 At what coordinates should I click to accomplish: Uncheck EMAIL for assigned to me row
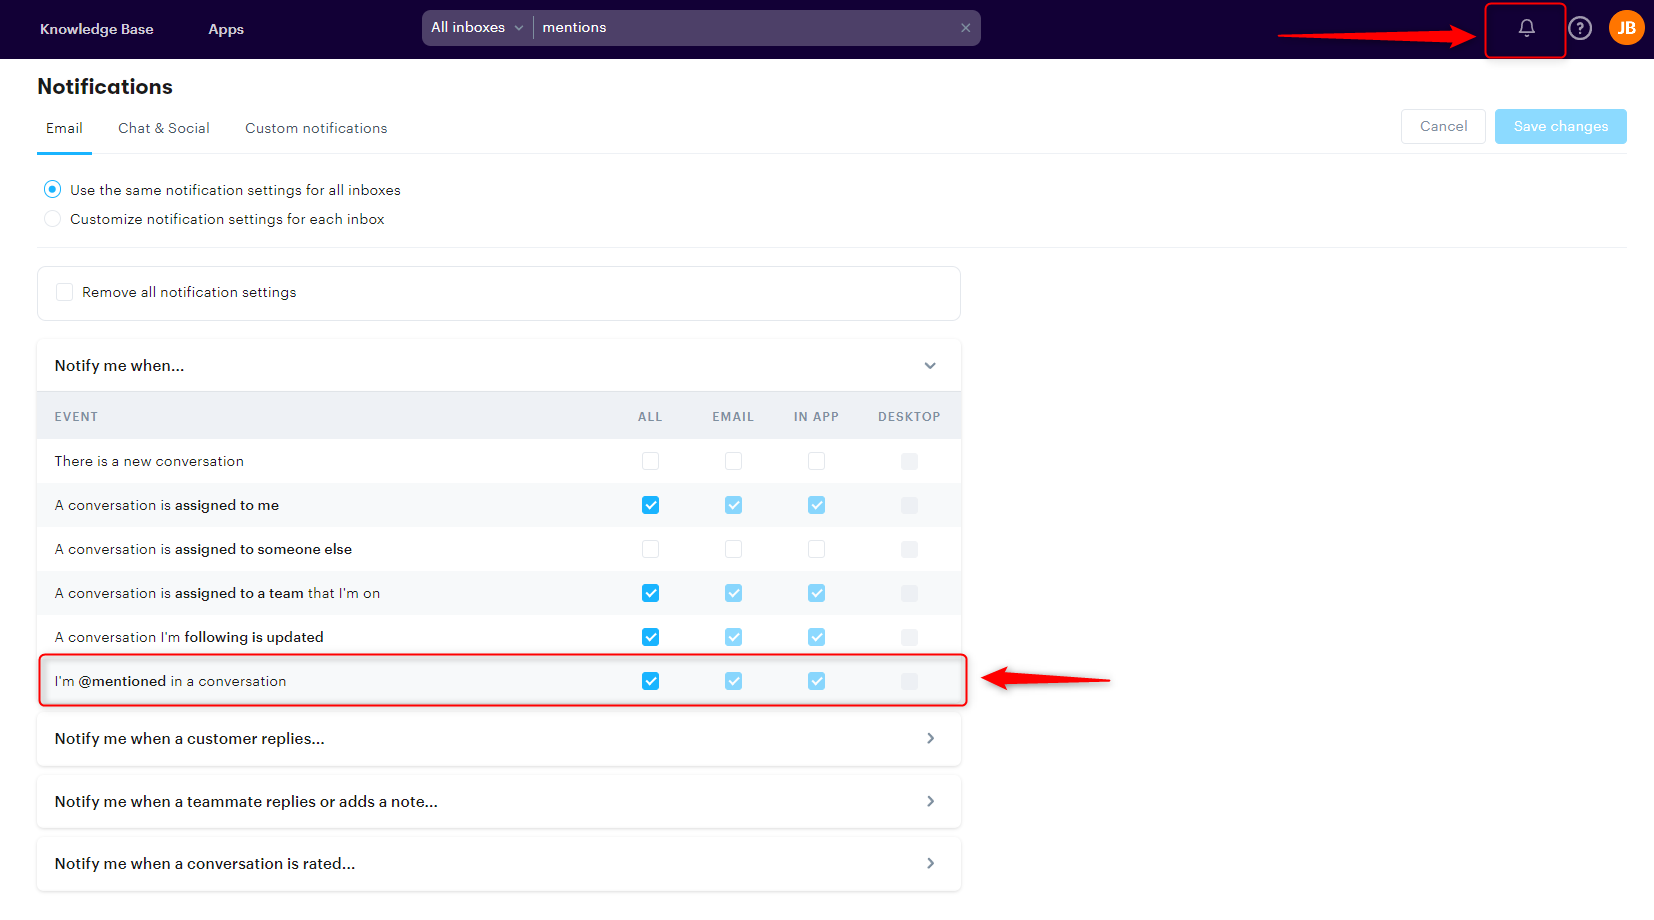pos(733,505)
